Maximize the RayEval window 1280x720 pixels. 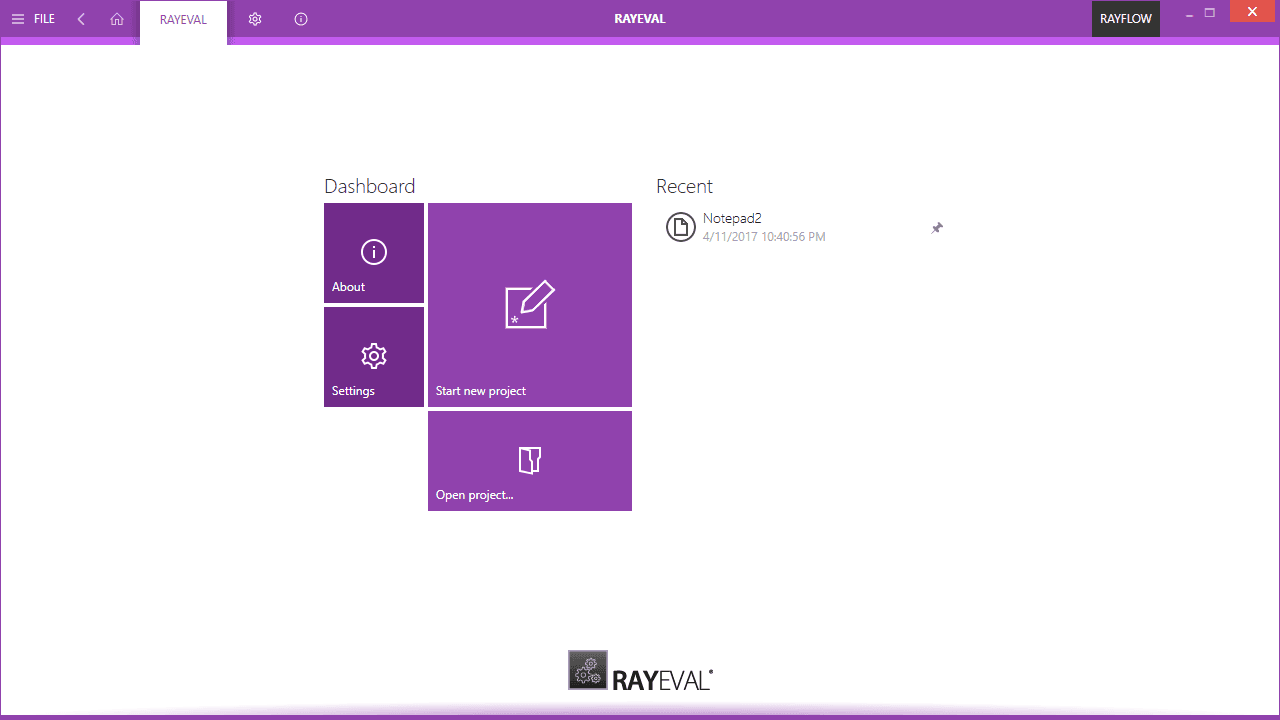click(x=1210, y=13)
